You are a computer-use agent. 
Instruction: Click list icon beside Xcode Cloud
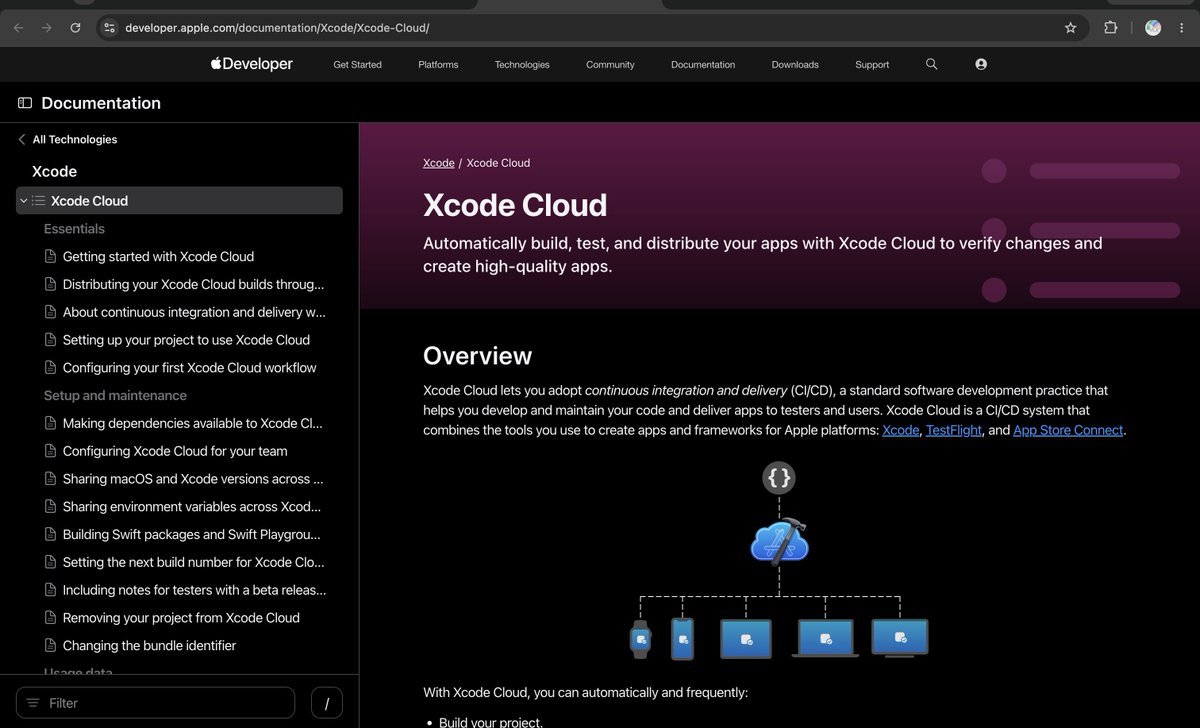(x=39, y=201)
